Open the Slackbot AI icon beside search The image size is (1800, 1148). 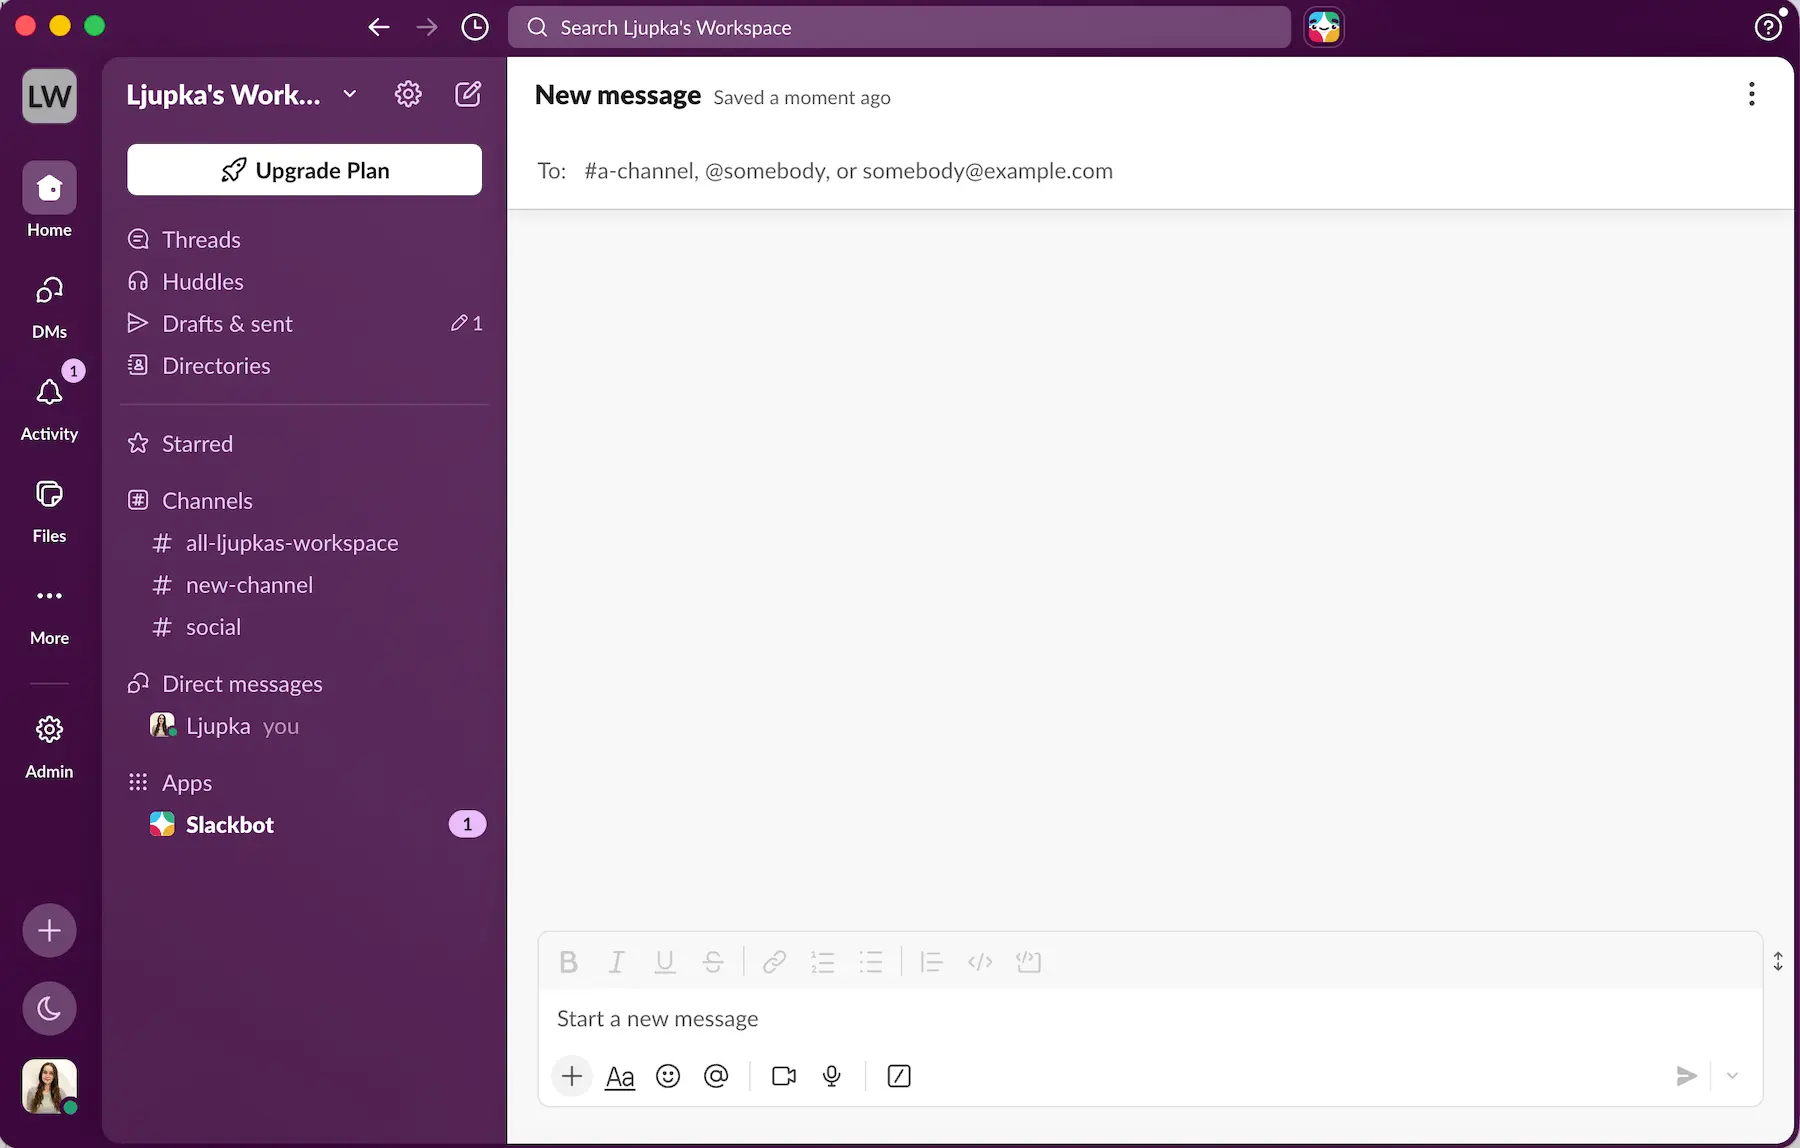pos(1324,27)
